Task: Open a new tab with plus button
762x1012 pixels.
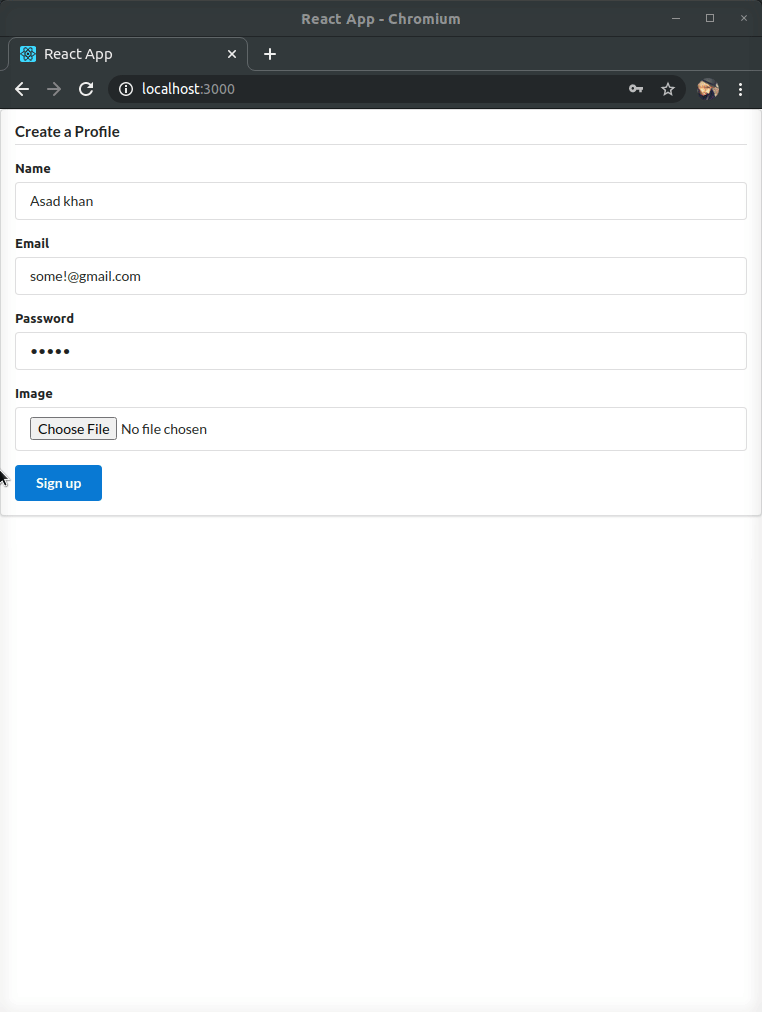Action: click(x=270, y=54)
